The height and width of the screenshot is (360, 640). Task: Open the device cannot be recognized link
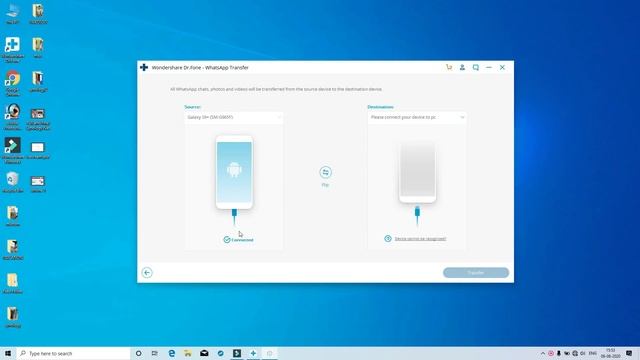click(420, 239)
